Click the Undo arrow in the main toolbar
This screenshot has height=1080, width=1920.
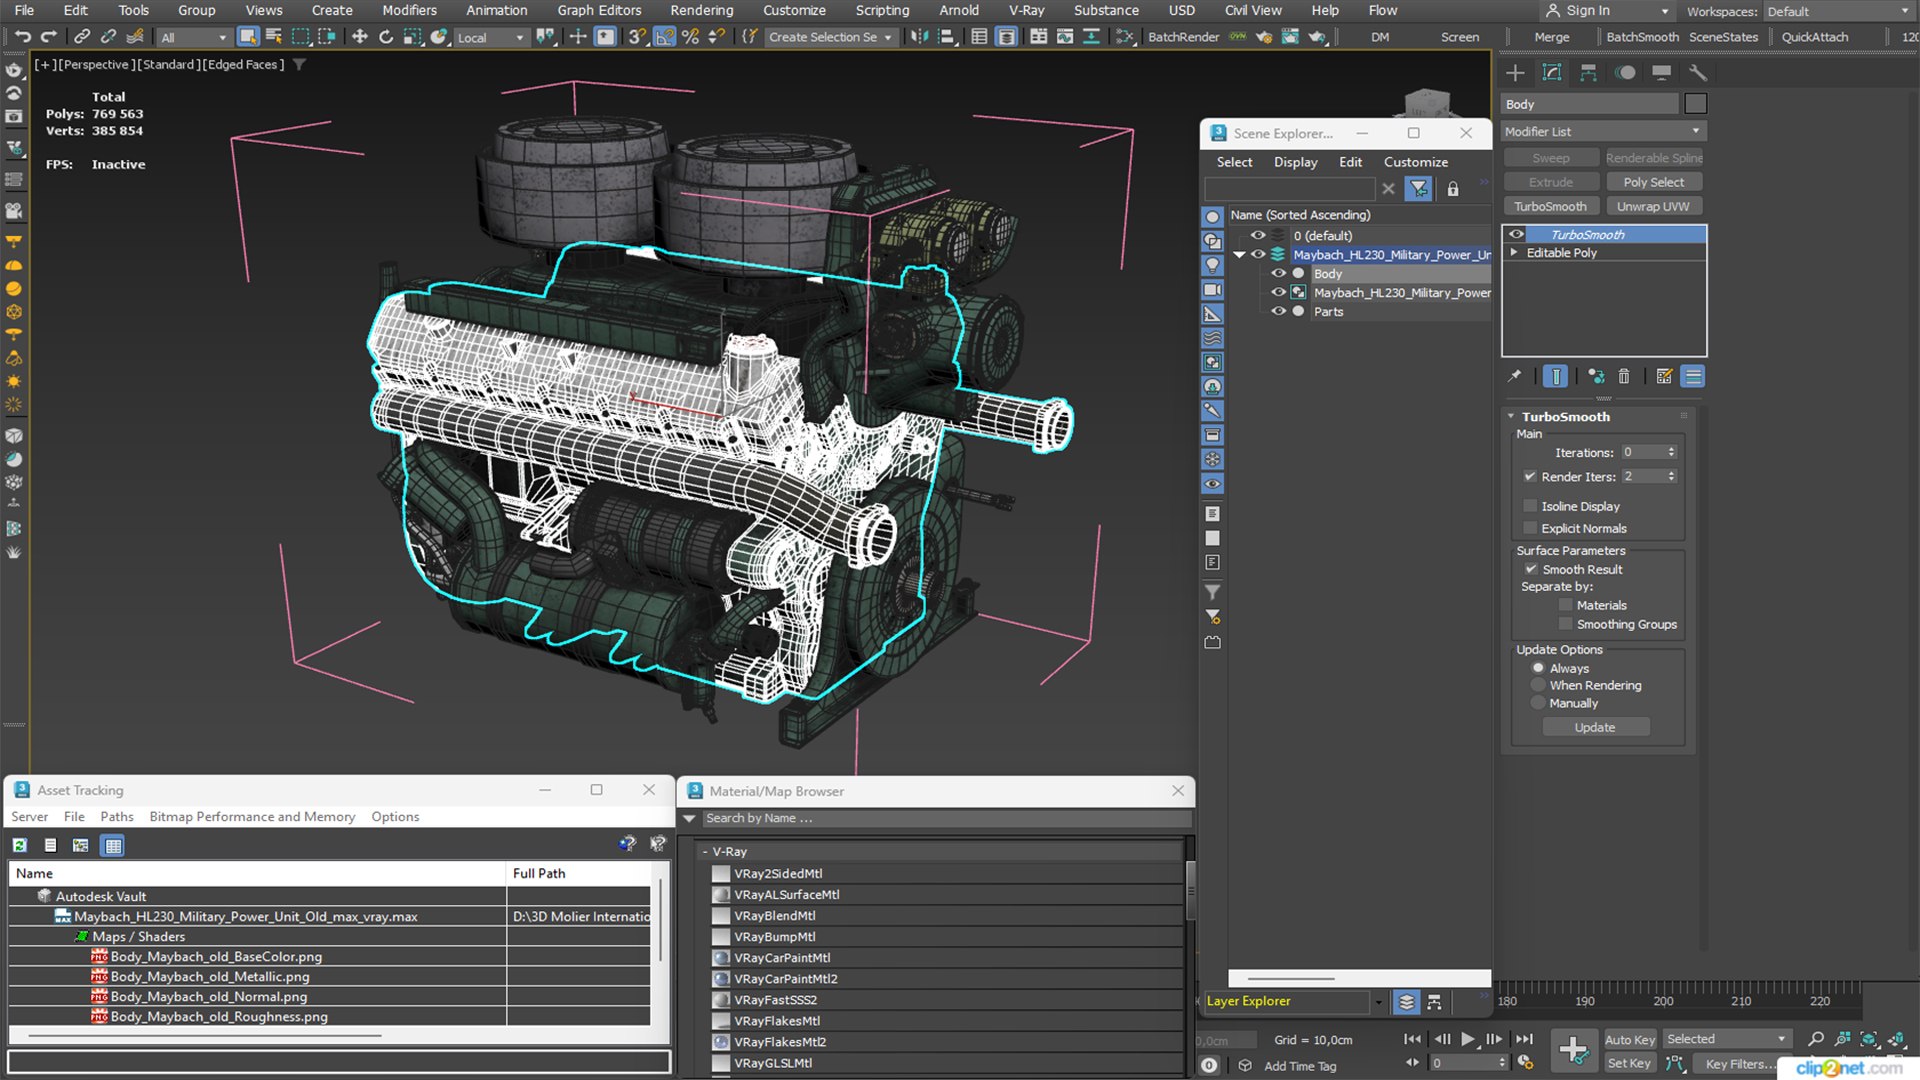pos(22,37)
